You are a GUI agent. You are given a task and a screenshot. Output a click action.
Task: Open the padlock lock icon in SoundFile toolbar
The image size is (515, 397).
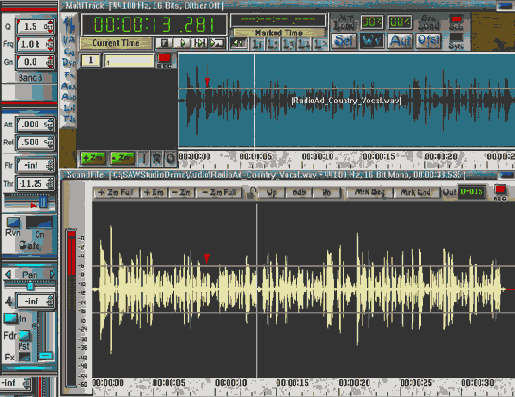coord(253,192)
